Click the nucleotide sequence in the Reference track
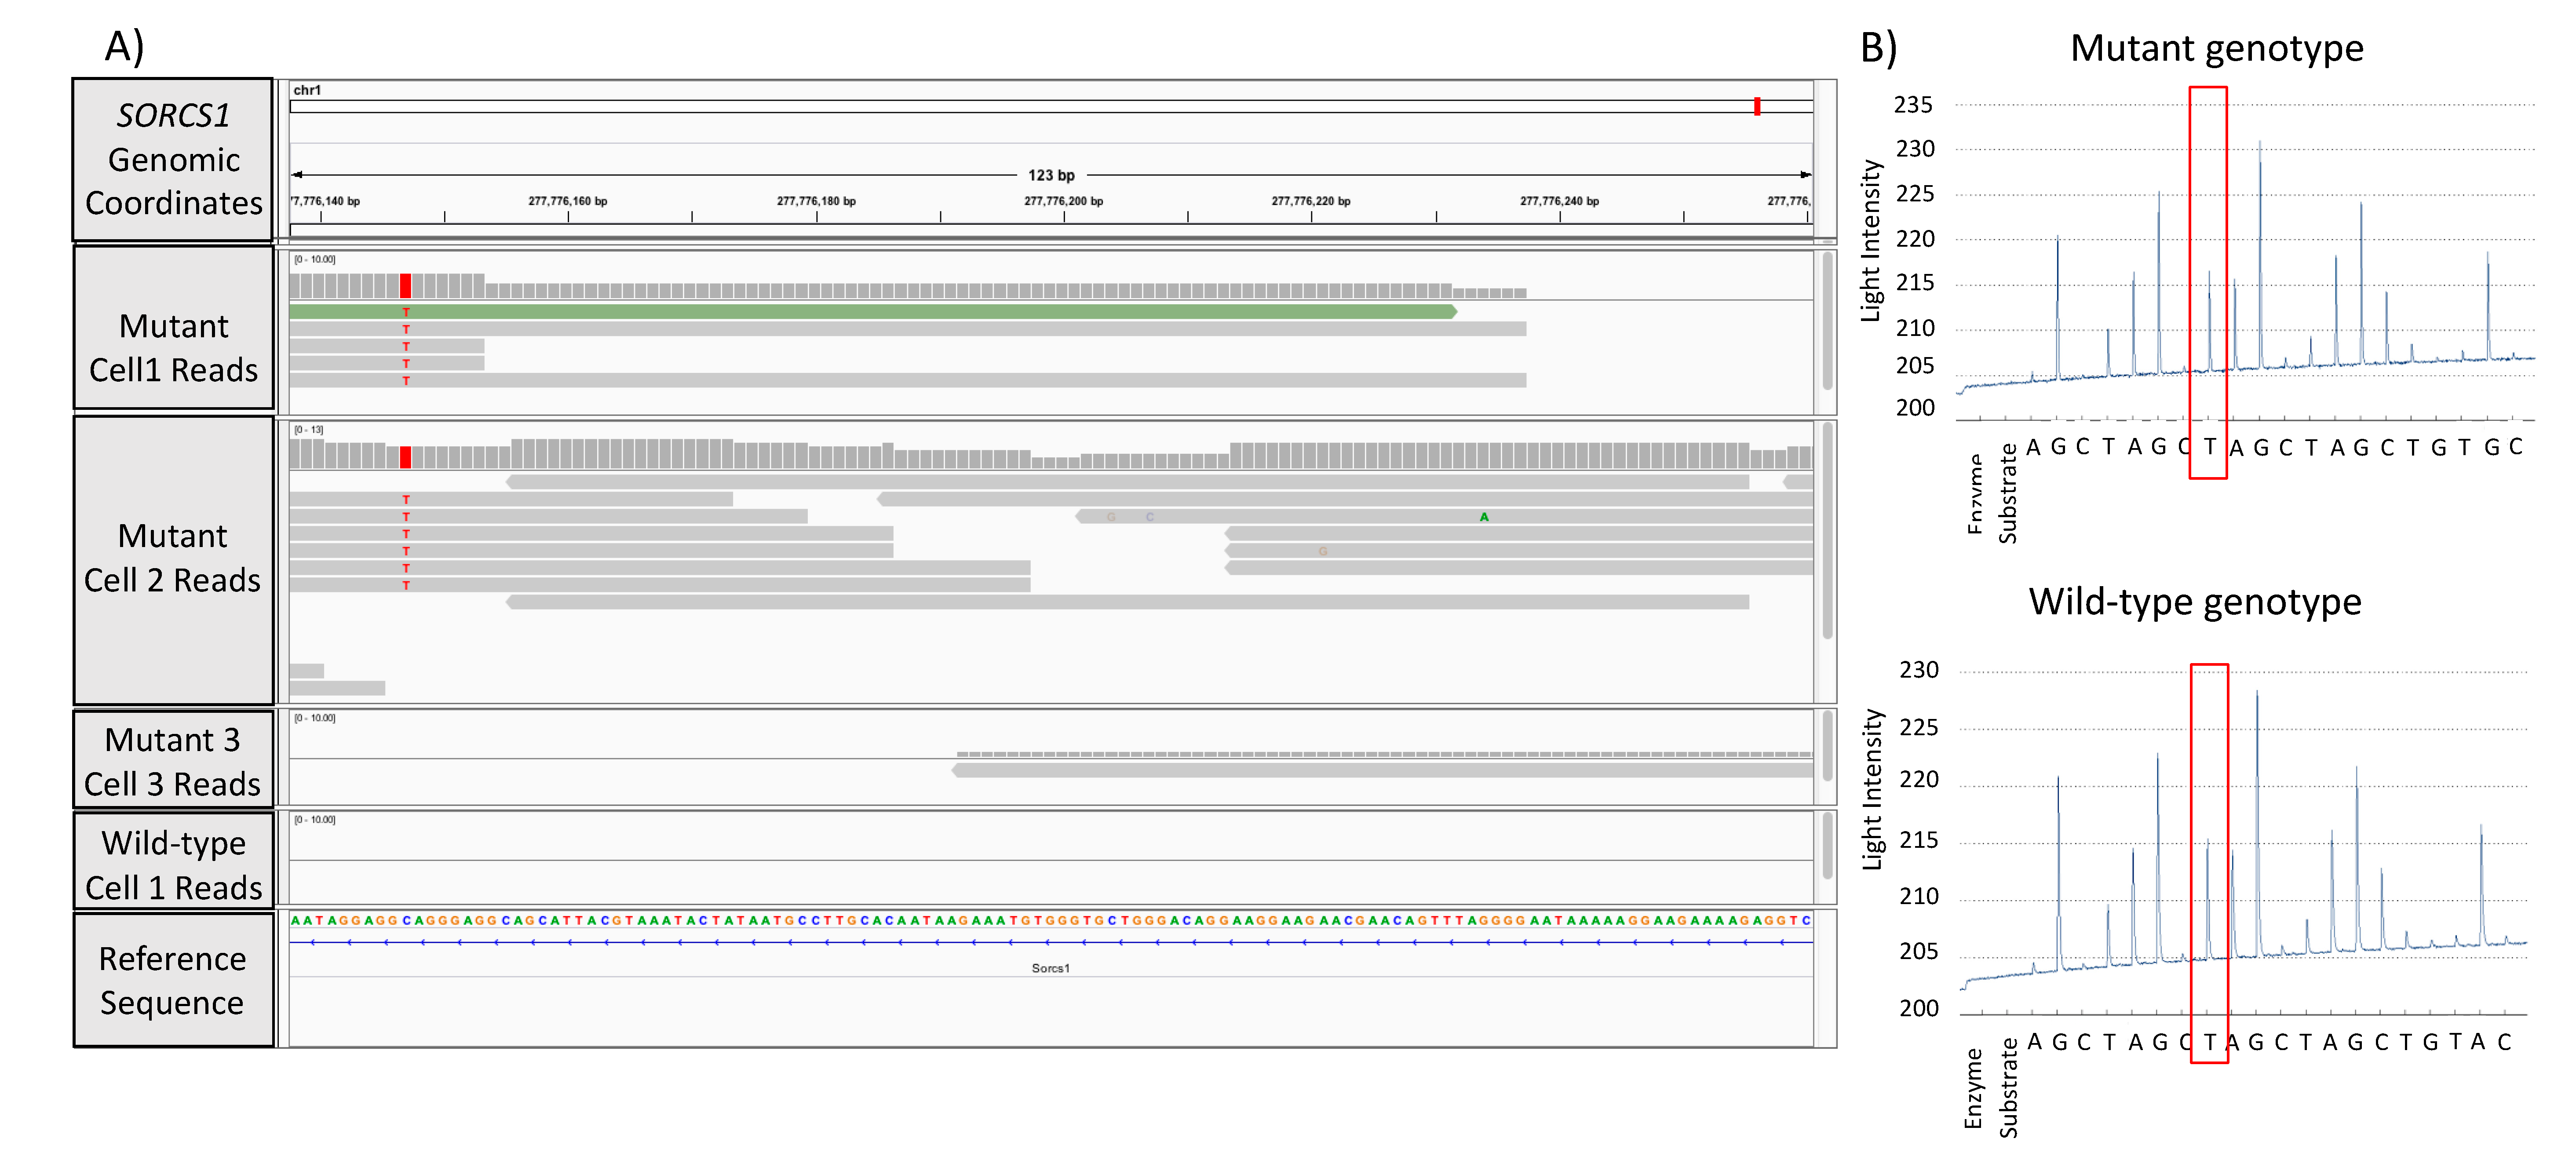 coord(1051,920)
